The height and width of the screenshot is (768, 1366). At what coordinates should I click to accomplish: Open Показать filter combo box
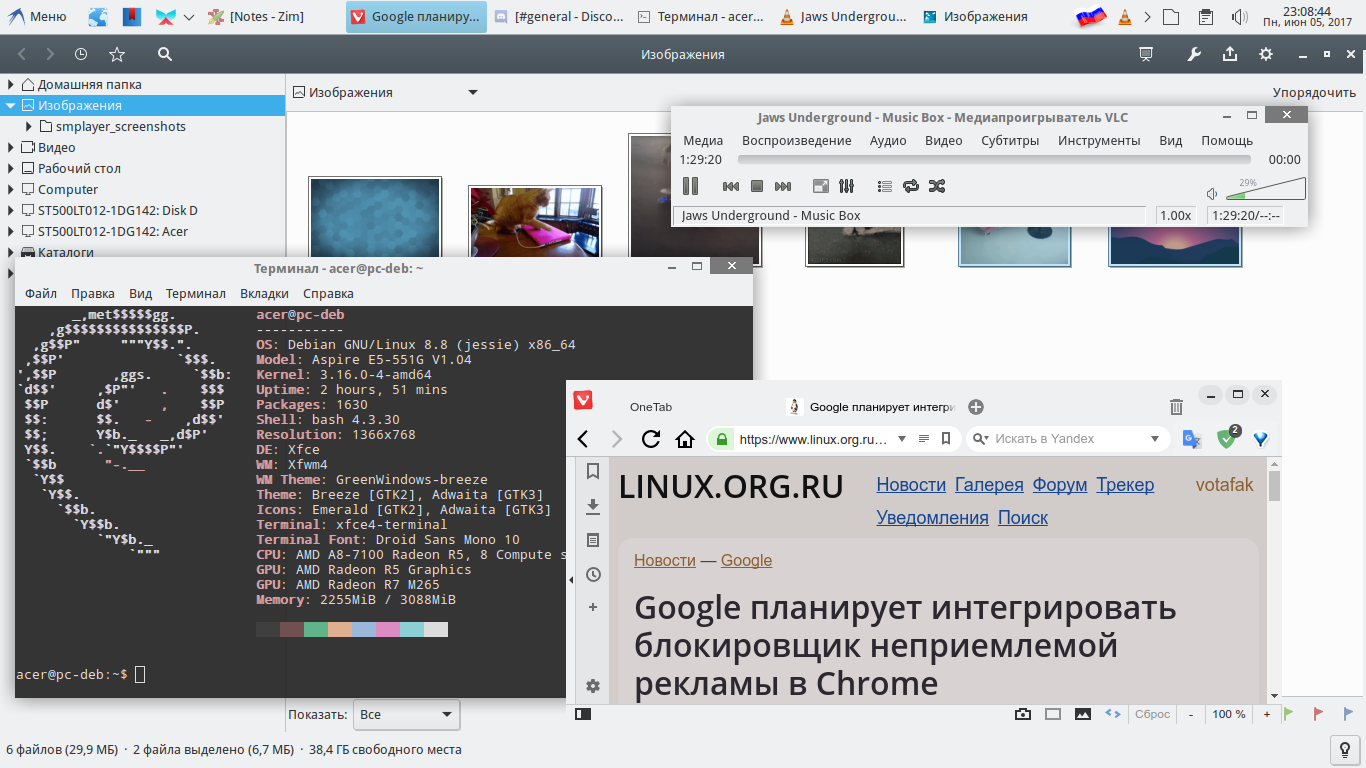point(406,715)
